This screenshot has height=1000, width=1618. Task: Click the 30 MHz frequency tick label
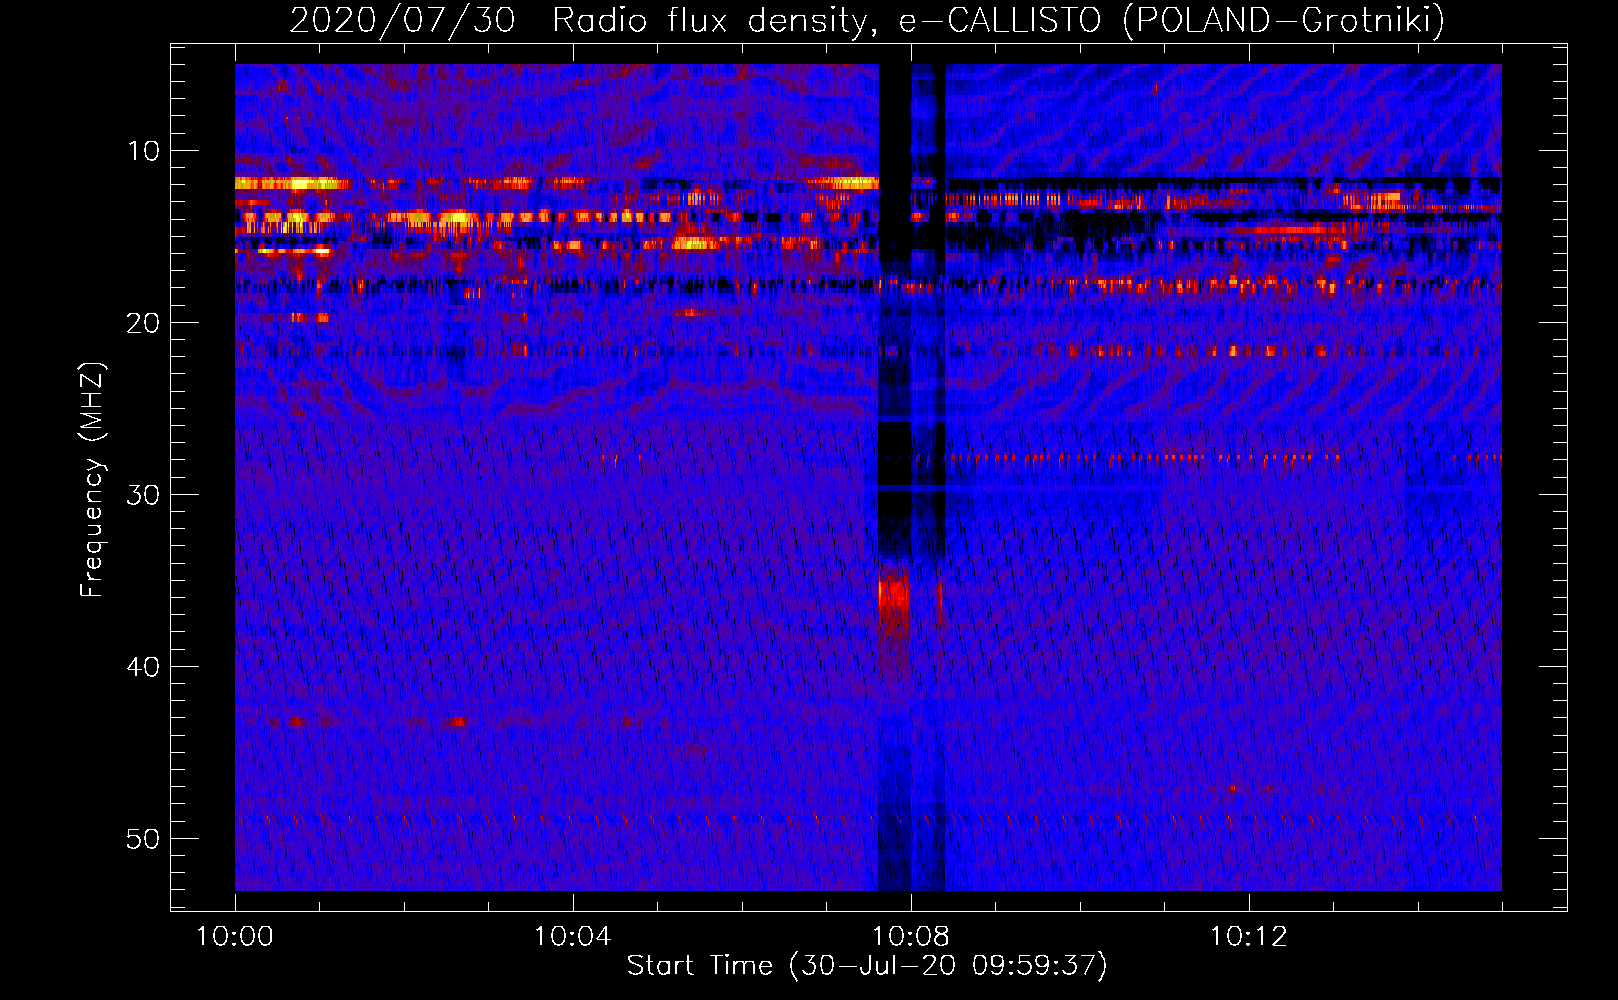click(x=144, y=495)
